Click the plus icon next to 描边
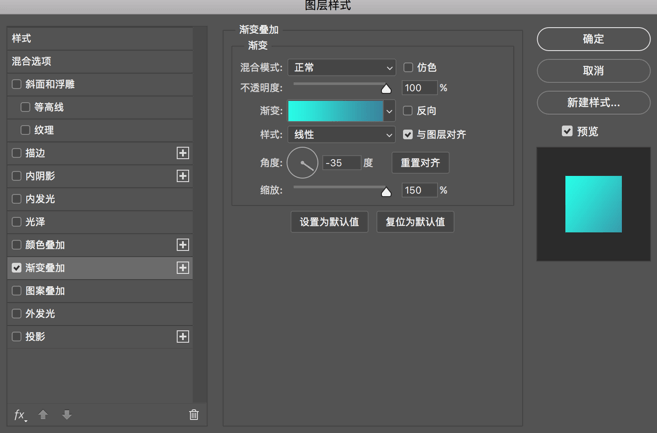 point(183,153)
